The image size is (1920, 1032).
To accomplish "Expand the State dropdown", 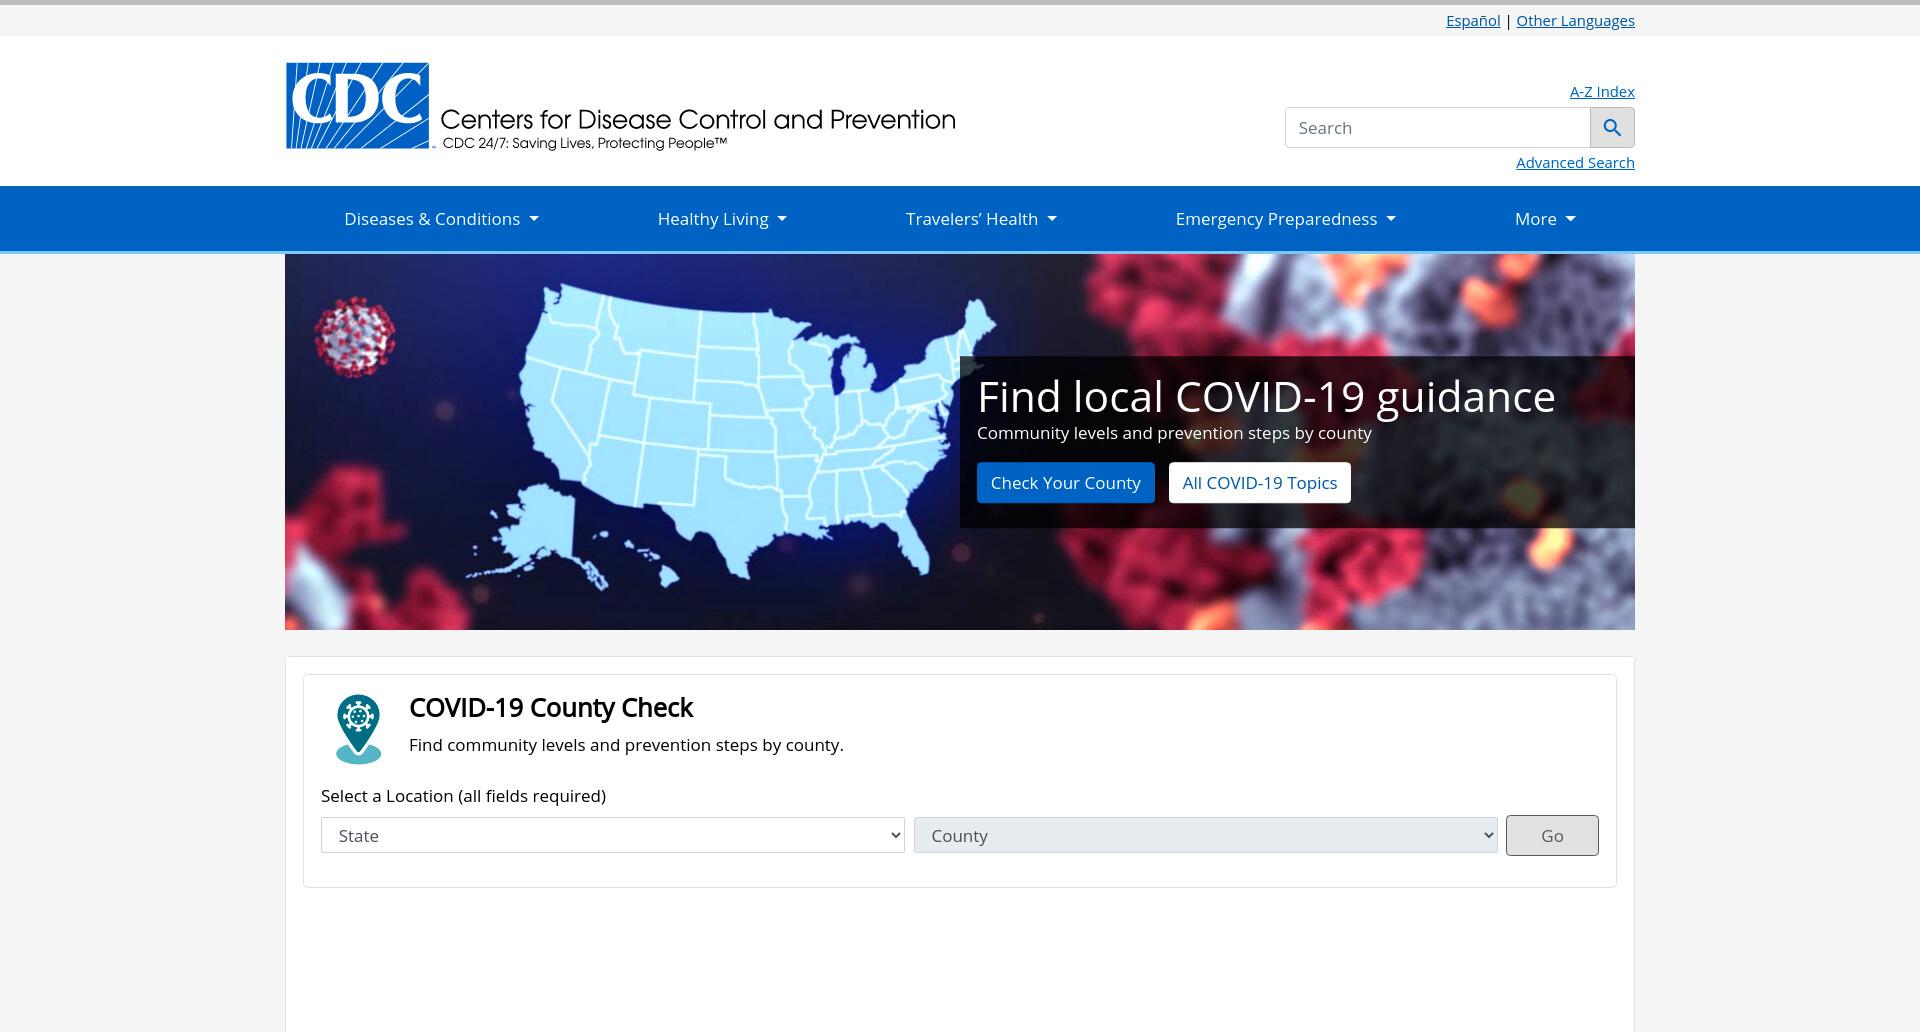I will [612, 836].
